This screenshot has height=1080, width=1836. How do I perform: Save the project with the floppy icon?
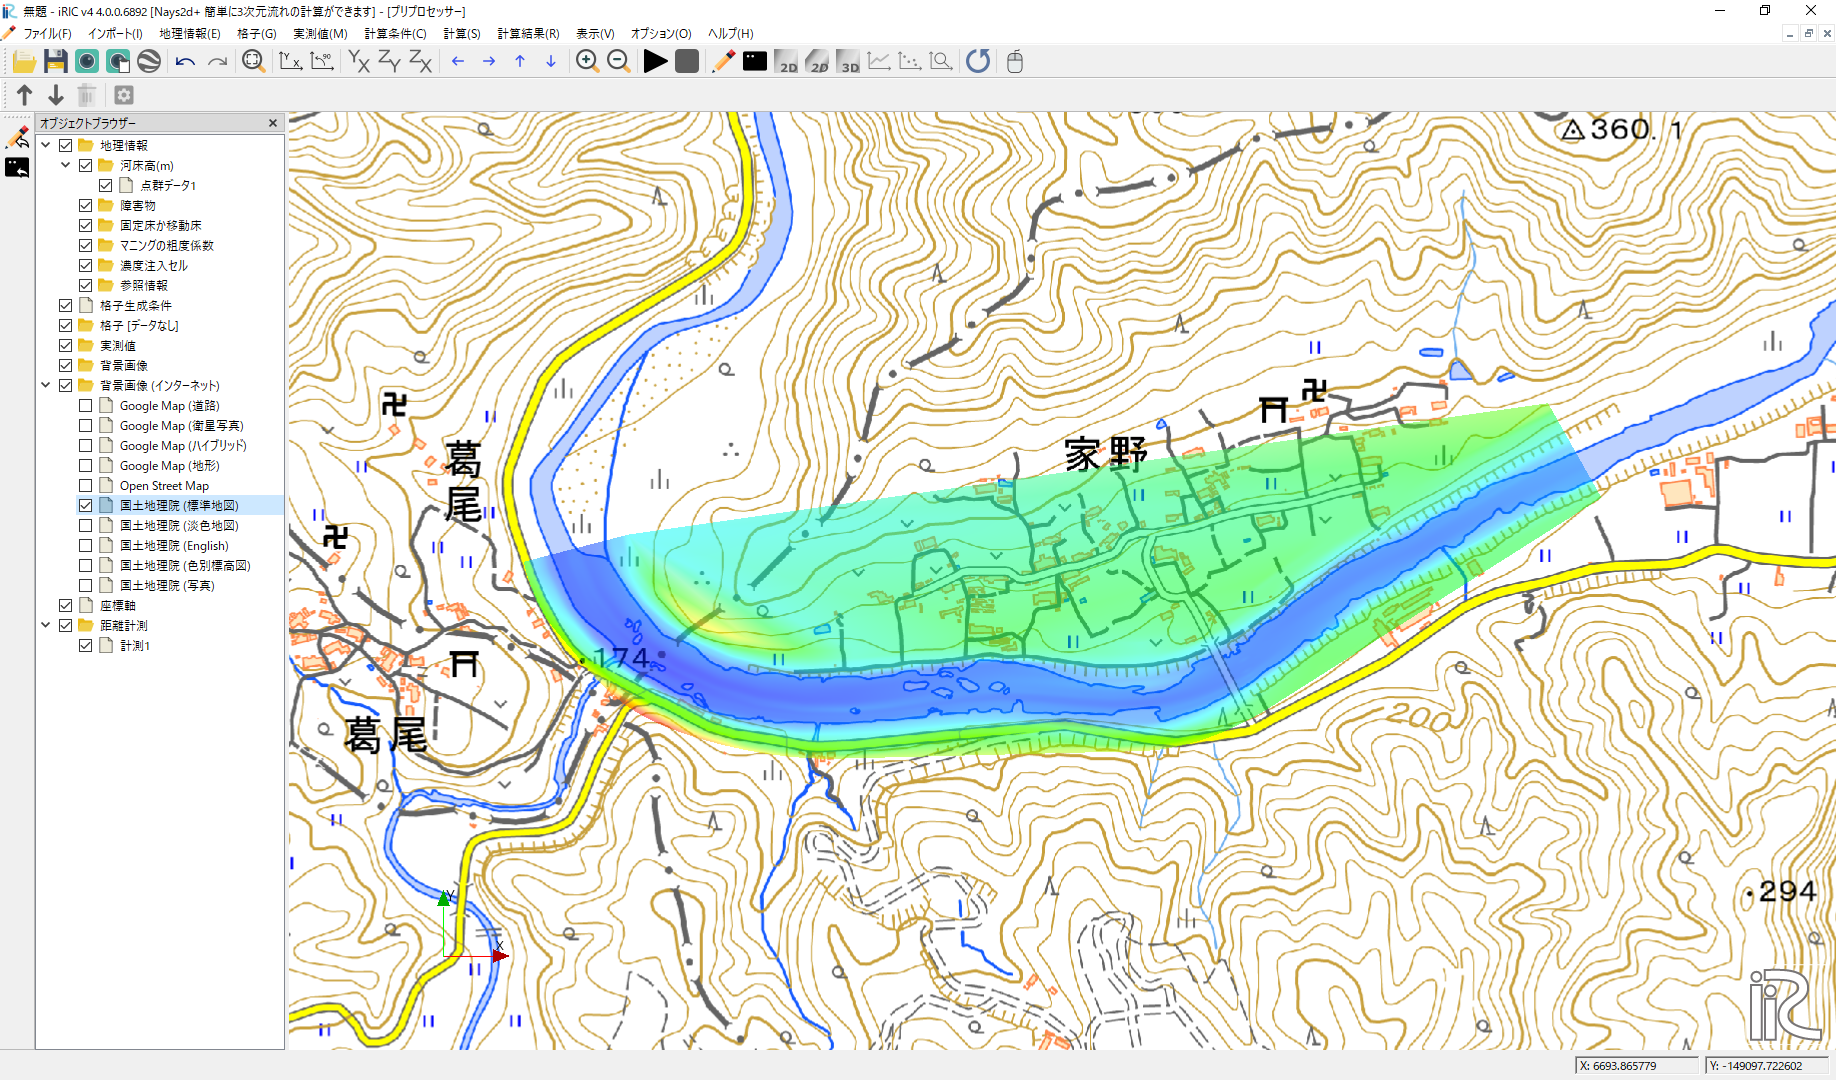56,62
